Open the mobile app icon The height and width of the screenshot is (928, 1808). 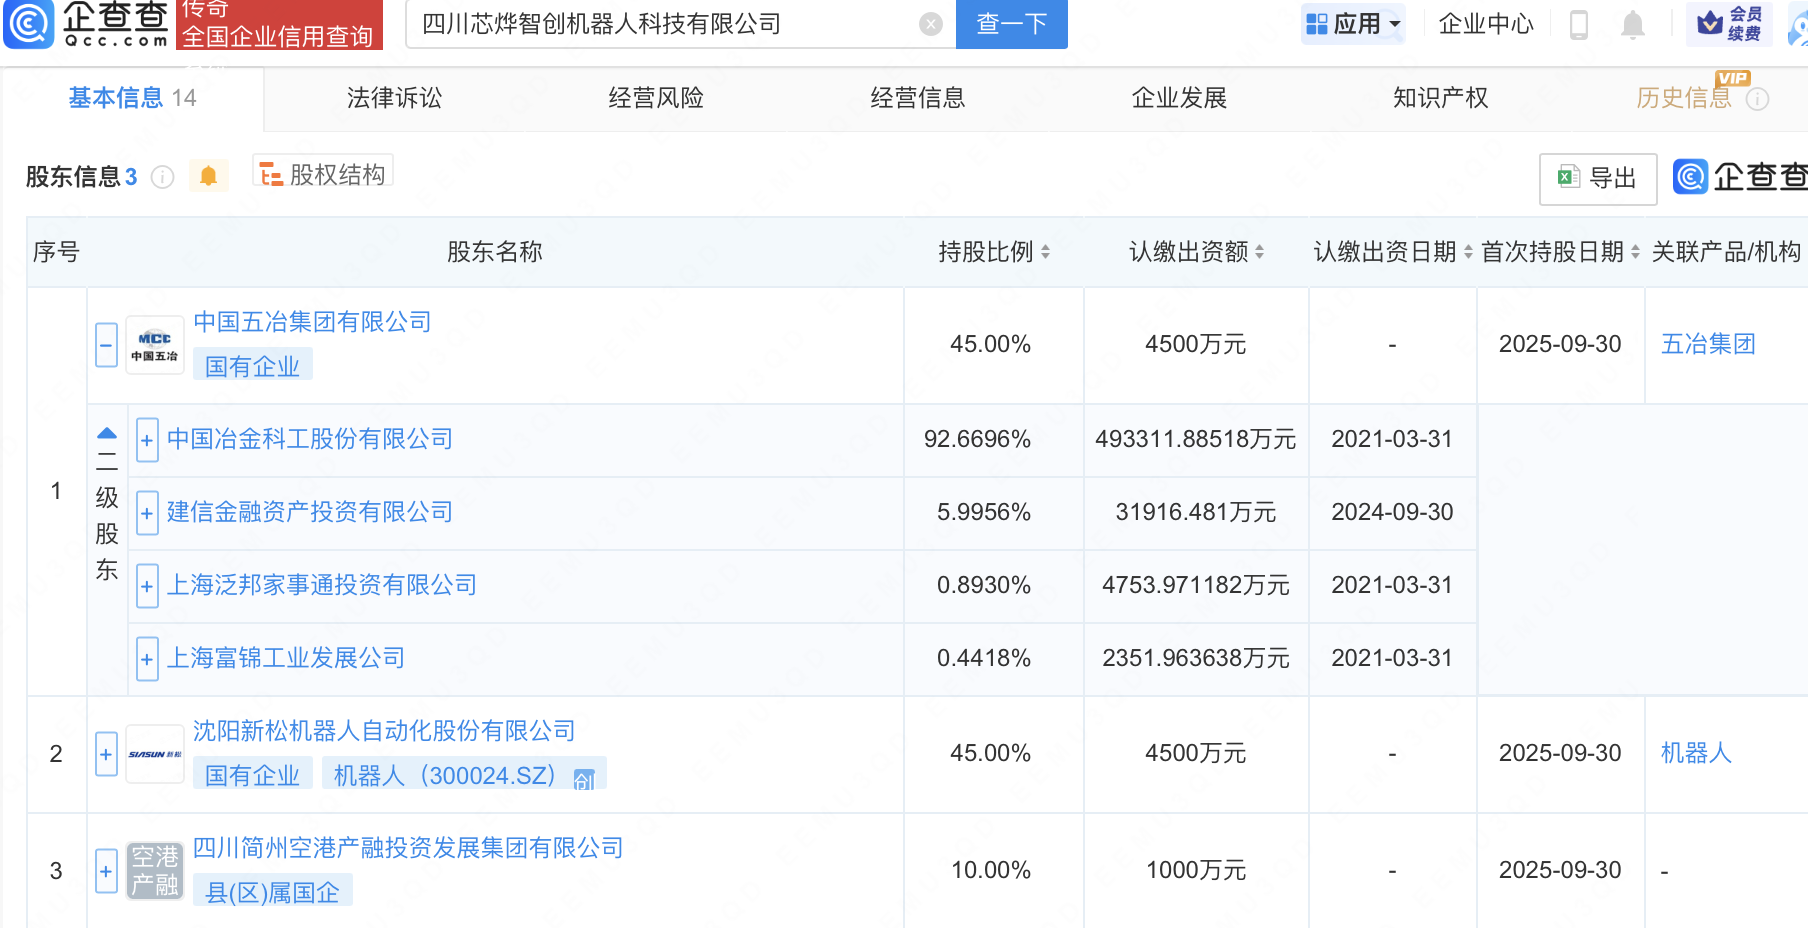pos(1579,24)
